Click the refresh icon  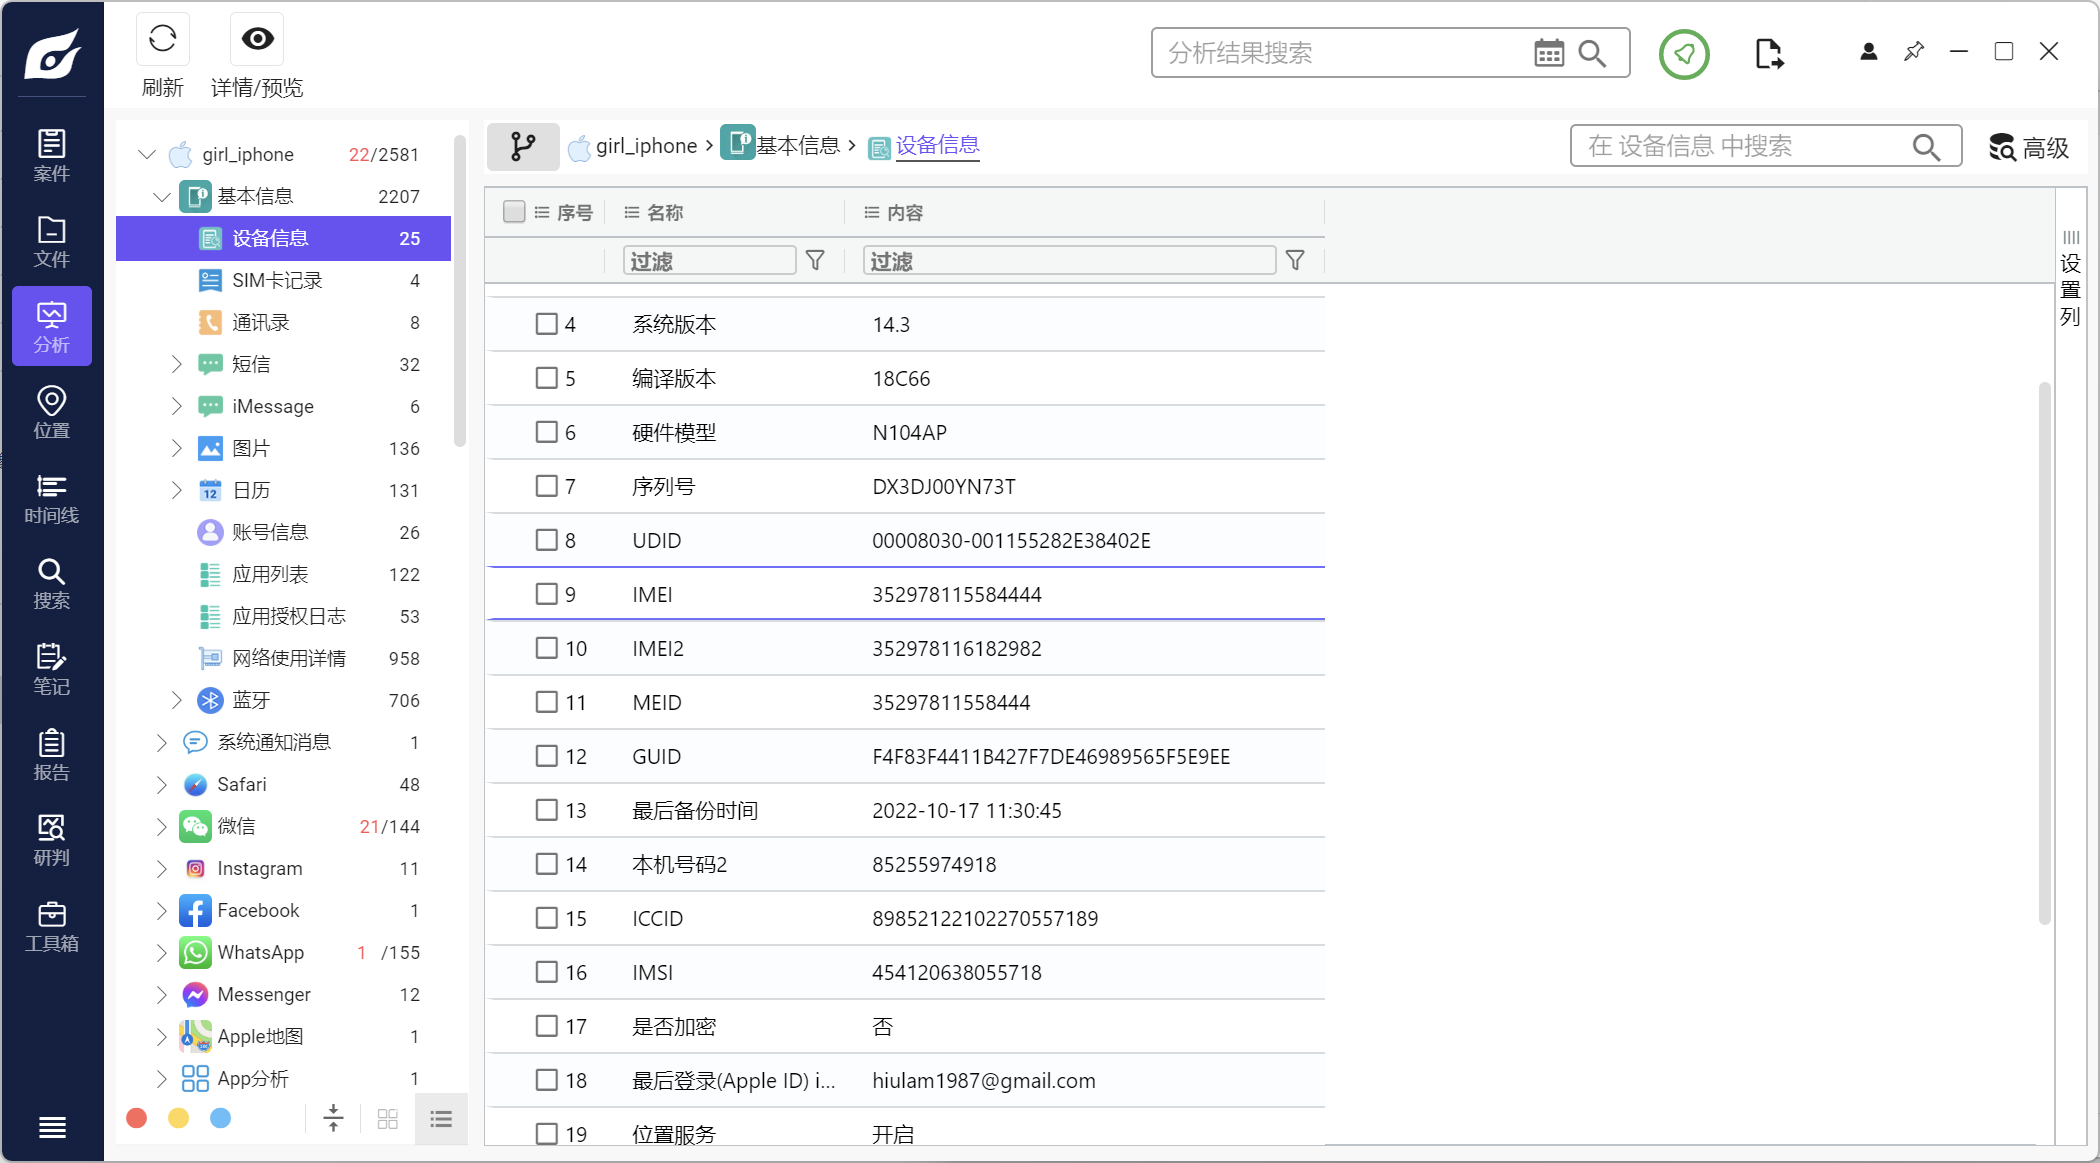(x=162, y=39)
